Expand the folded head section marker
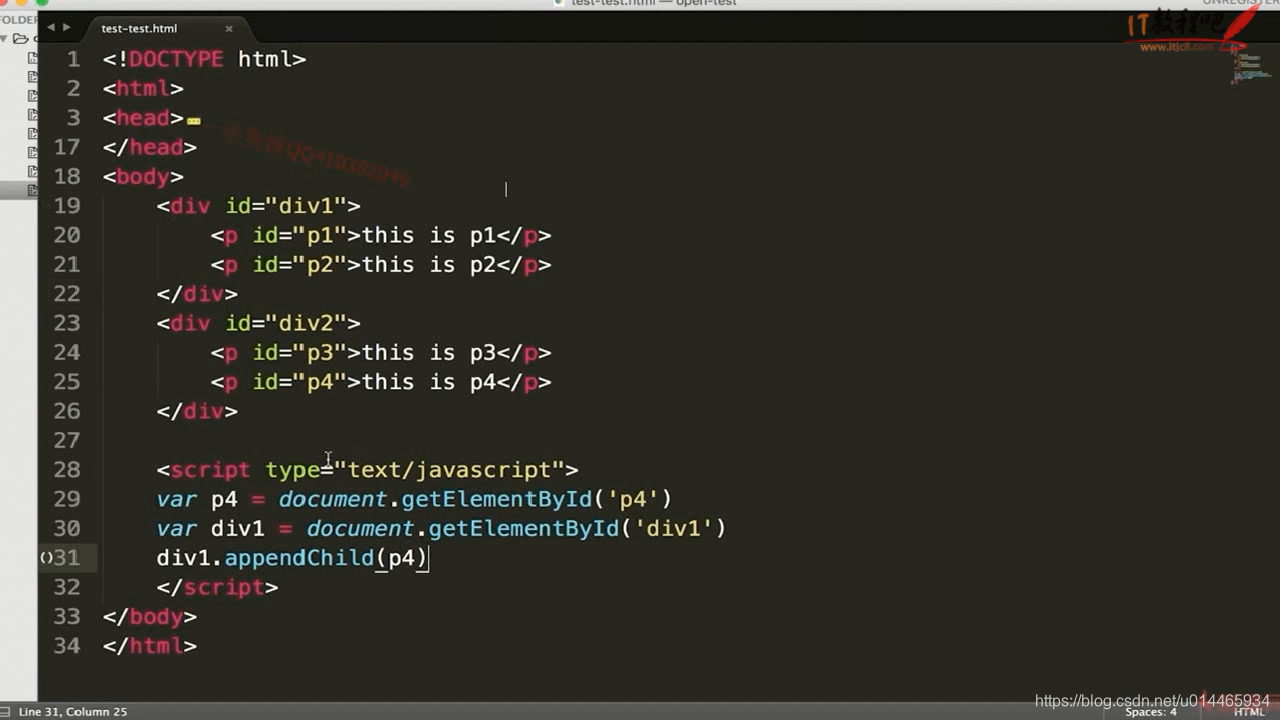The image size is (1280, 720). pyautogui.click(x=194, y=120)
